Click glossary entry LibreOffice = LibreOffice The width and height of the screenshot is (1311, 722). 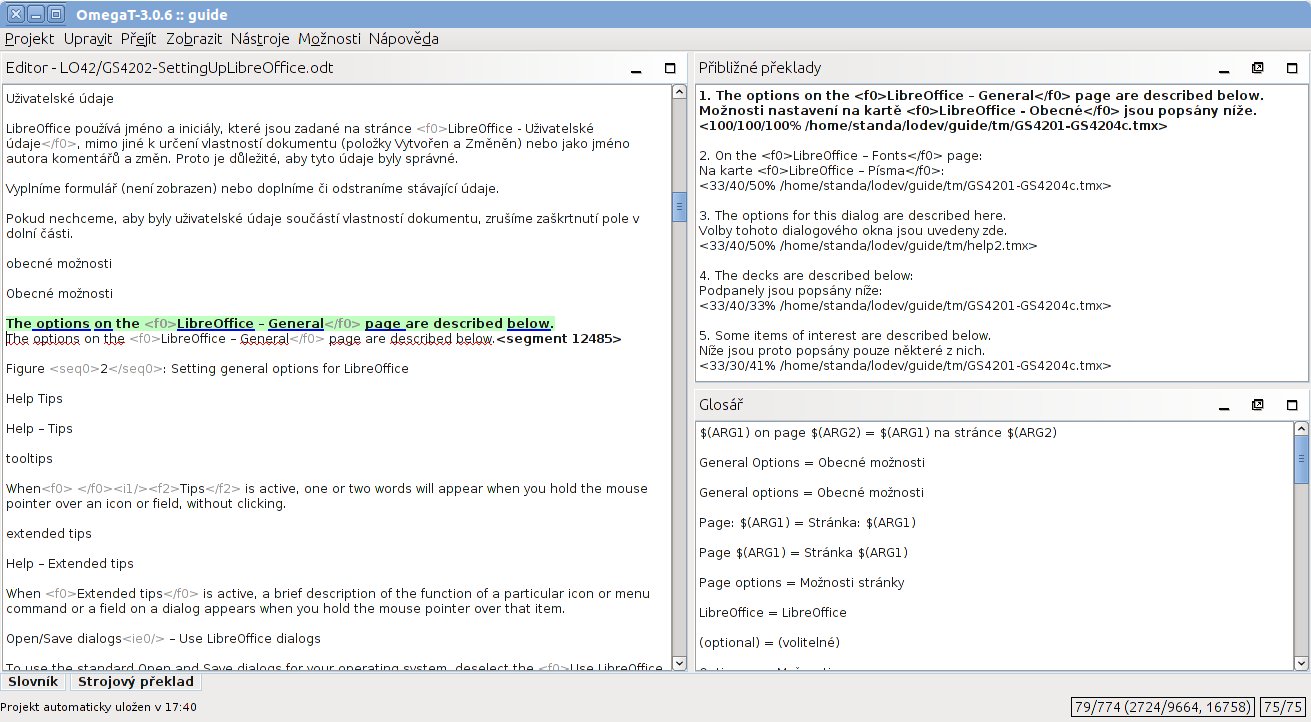[x=773, y=612]
